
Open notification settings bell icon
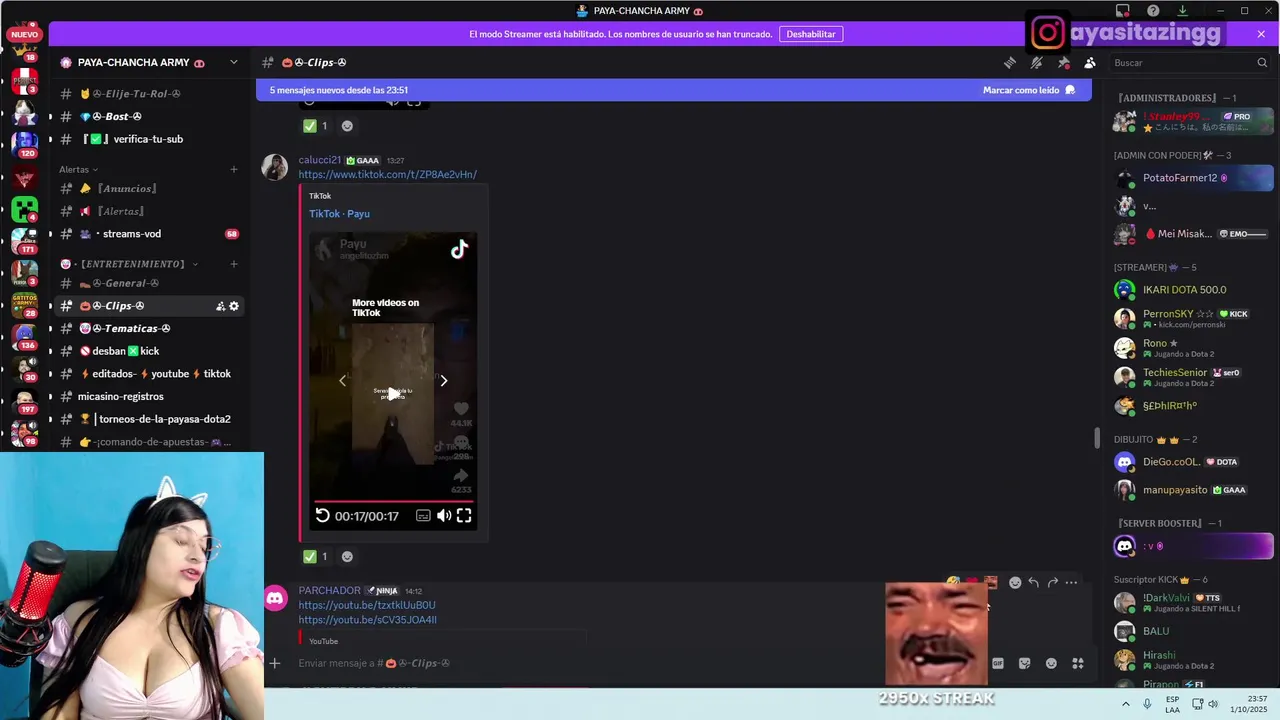(x=1037, y=62)
